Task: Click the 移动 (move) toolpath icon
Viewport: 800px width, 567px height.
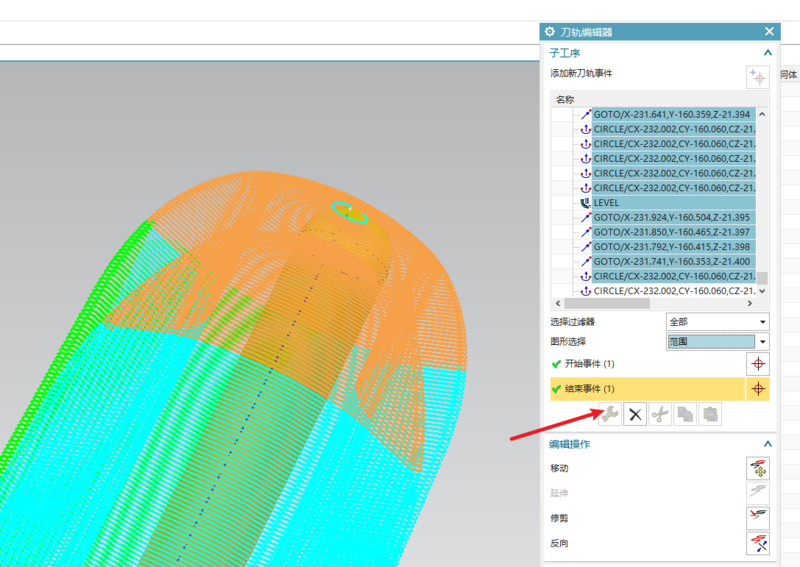Action: click(x=758, y=469)
